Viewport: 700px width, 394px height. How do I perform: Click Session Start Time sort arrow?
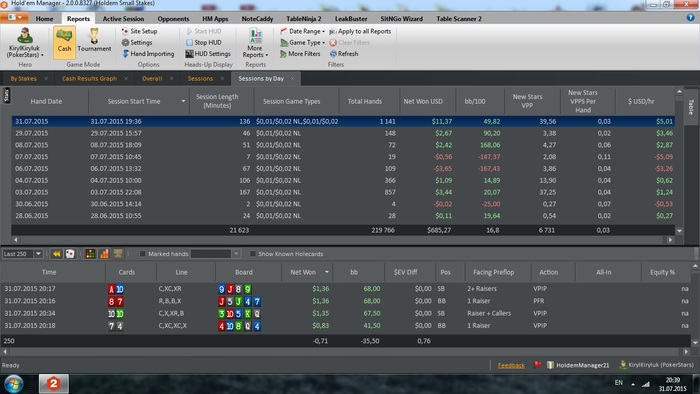(x=183, y=101)
